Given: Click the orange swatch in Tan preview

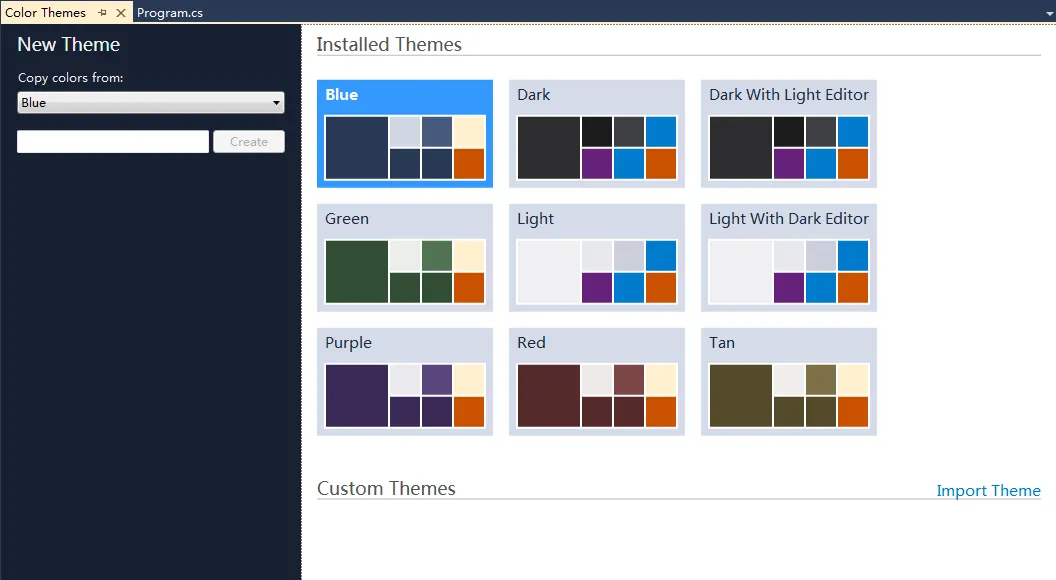Looking at the screenshot, I should point(852,411).
